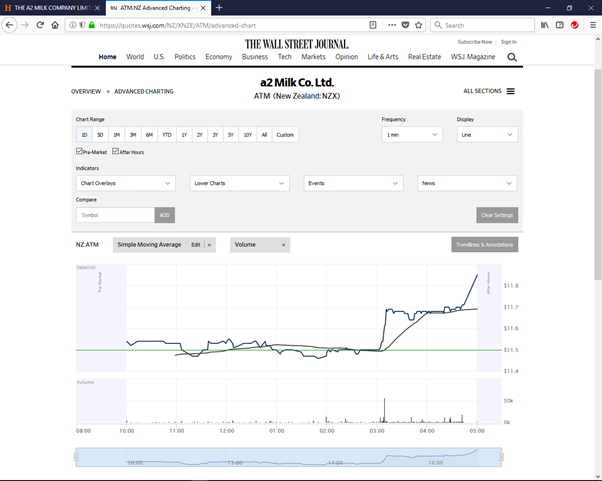
Task: Click the Subscribe Now link
Action: [475, 42]
